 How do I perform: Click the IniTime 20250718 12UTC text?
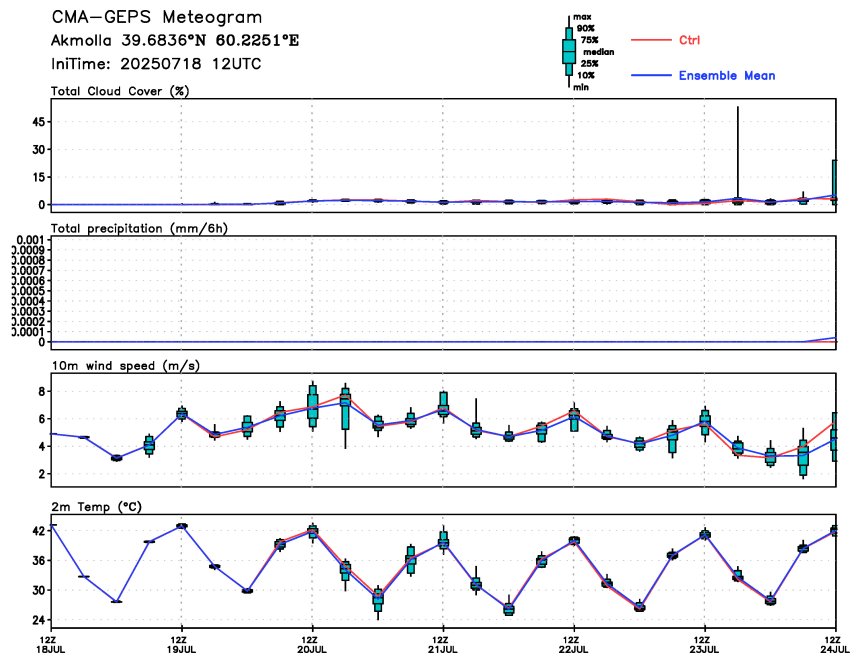(x=156, y=64)
